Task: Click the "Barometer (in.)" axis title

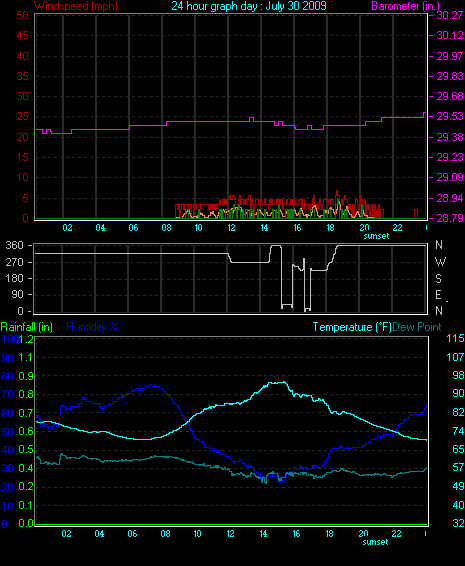Action: [405, 6]
